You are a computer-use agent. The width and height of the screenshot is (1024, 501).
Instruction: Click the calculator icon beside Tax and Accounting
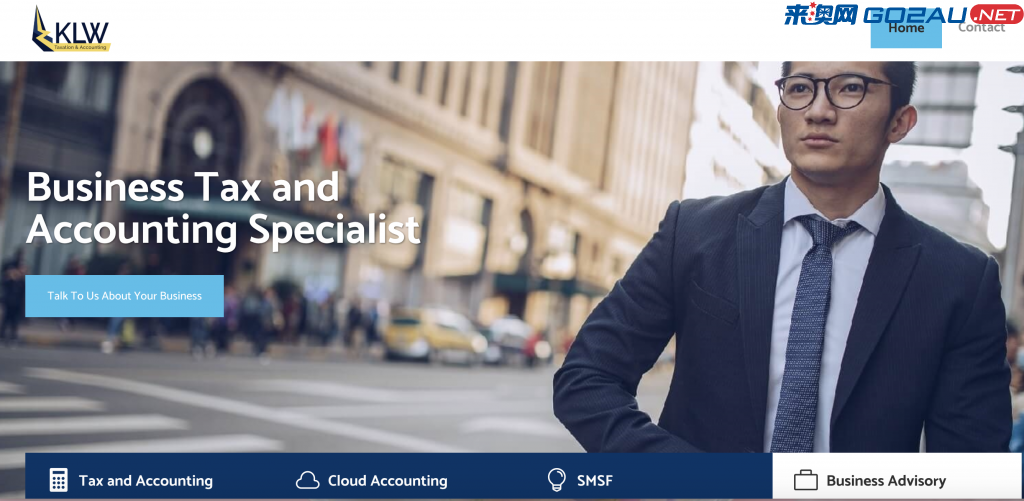click(59, 480)
